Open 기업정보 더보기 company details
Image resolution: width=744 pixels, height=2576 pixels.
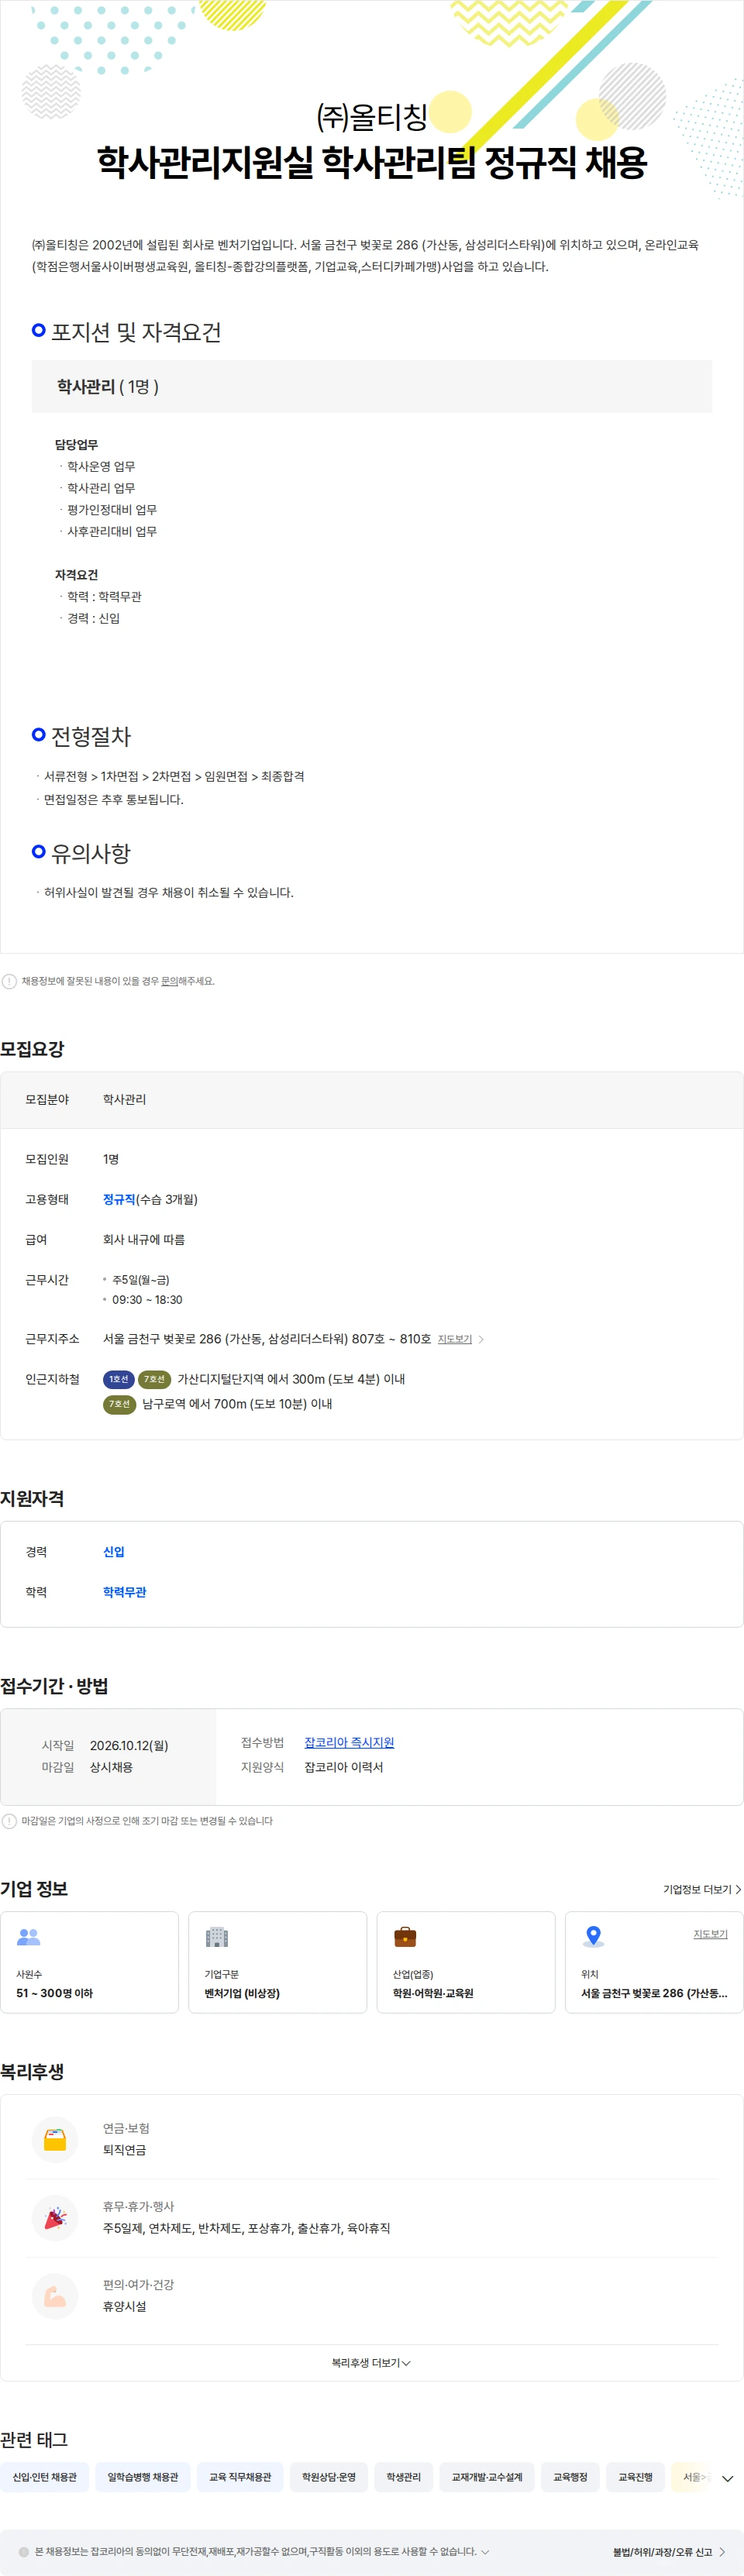click(702, 1889)
